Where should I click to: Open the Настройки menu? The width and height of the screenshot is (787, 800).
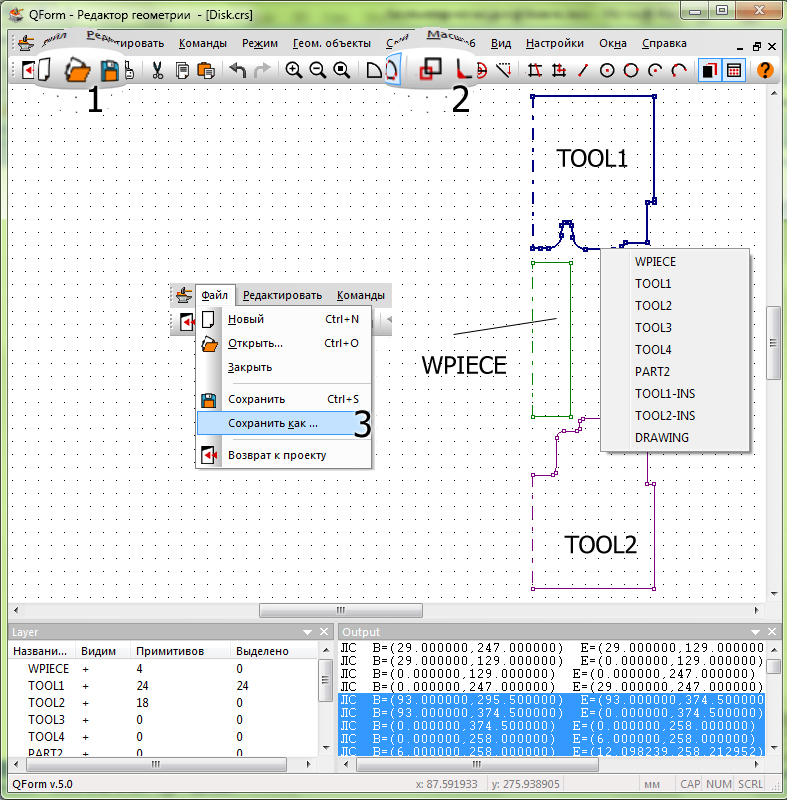[x=554, y=43]
